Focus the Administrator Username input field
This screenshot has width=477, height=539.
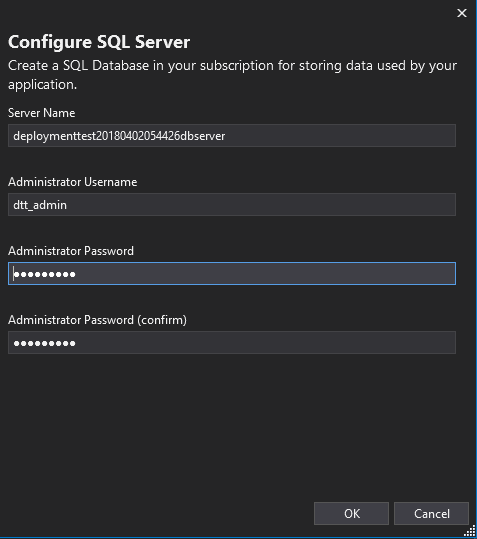pyautogui.click(x=232, y=205)
